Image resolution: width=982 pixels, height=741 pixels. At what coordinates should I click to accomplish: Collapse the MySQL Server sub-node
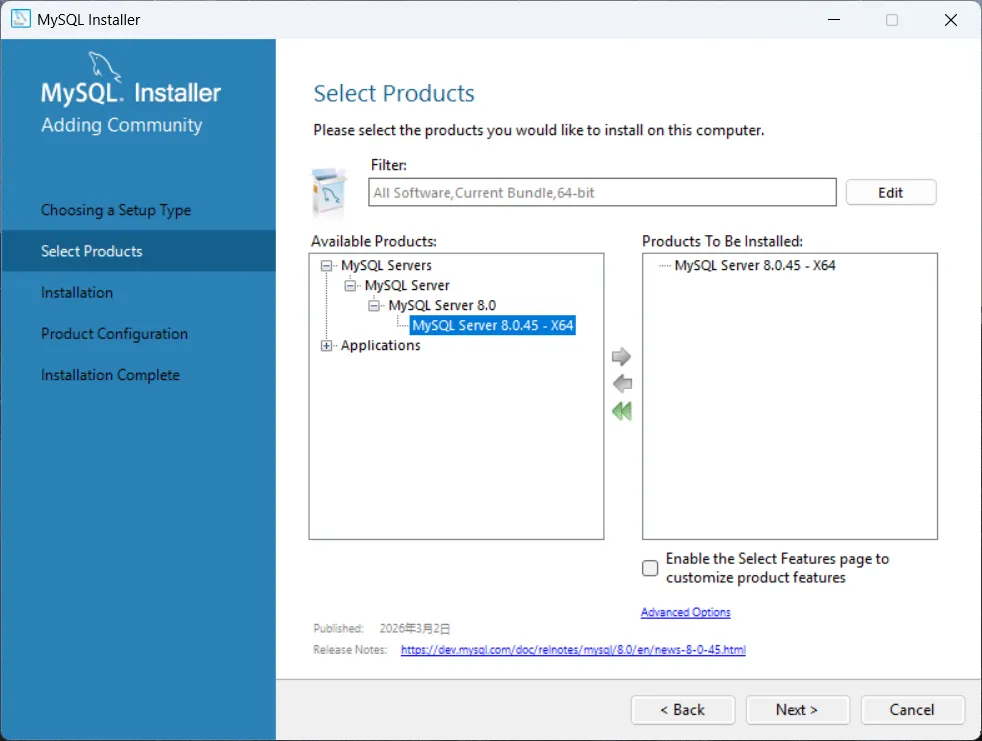(x=350, y=286)
